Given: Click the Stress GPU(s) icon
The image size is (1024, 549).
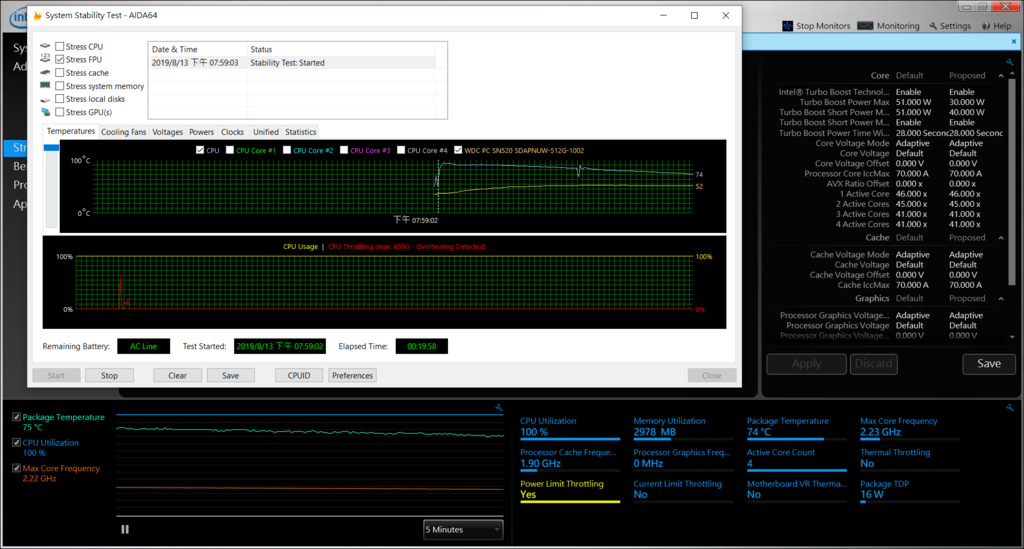Looking at the screenshot, I should coord(45,112).
